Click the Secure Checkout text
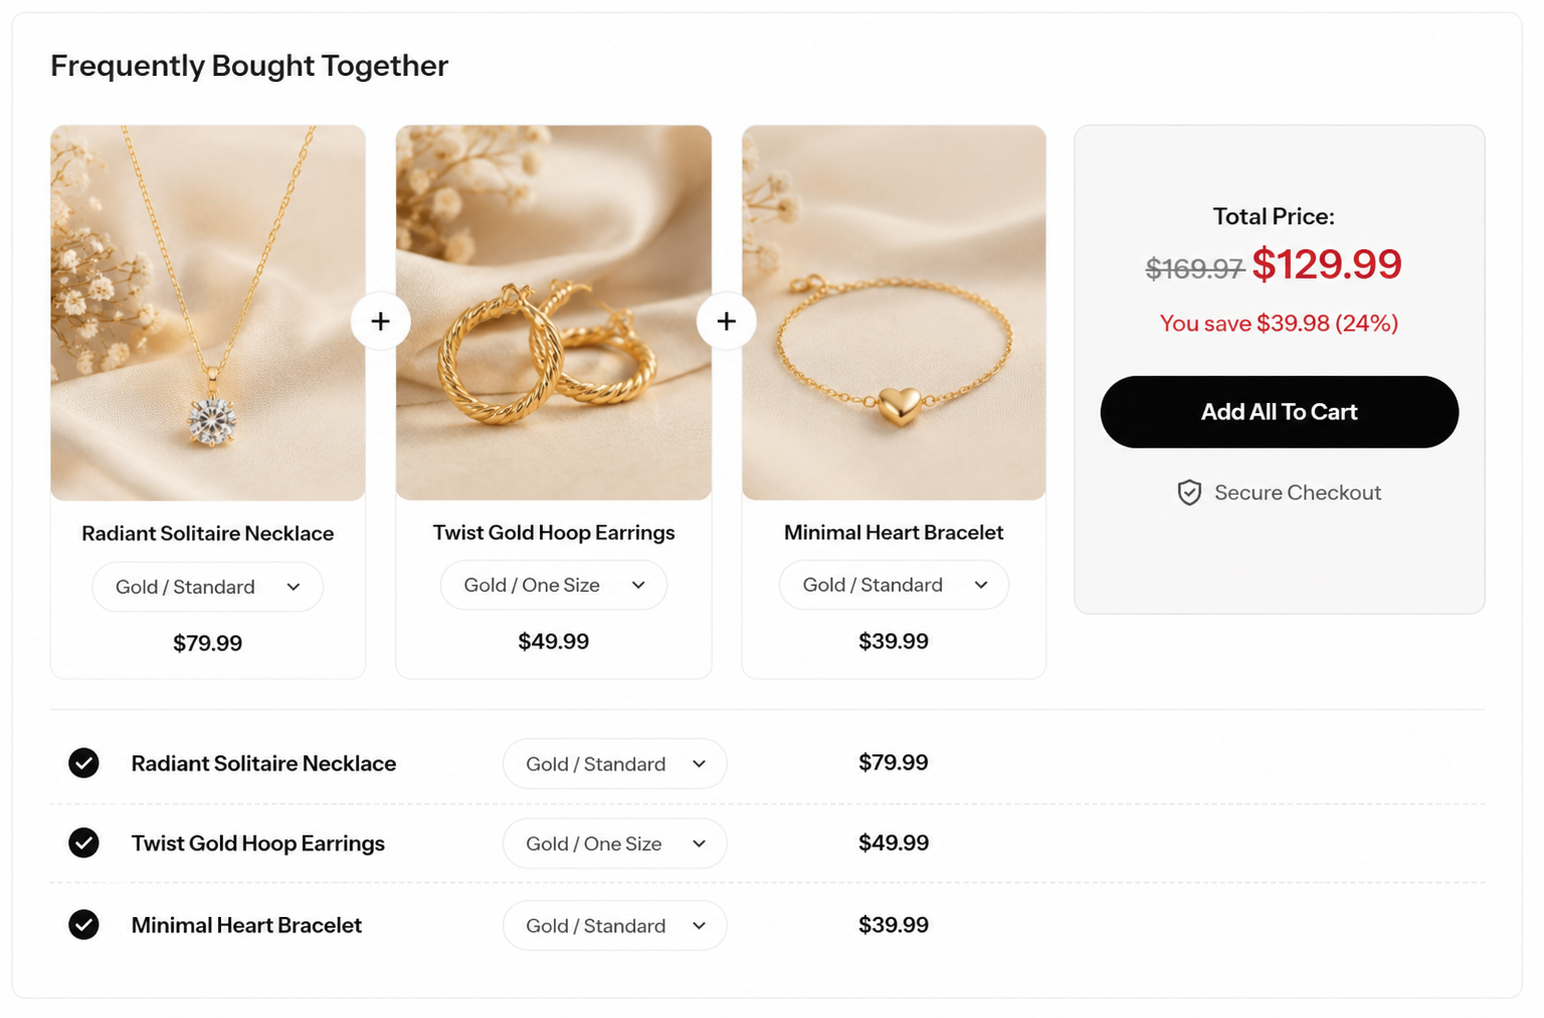This screenshot has width=1544, height=1018. pyautogui.click(x=1298, y=493)
